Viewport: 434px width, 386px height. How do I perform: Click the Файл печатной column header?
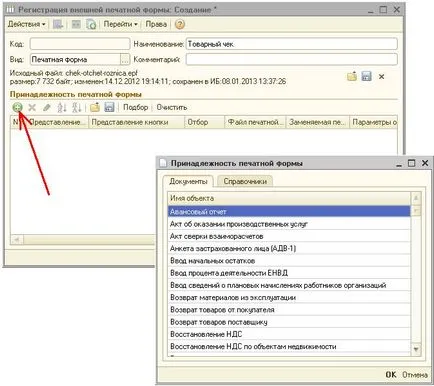tap(256, 122)
